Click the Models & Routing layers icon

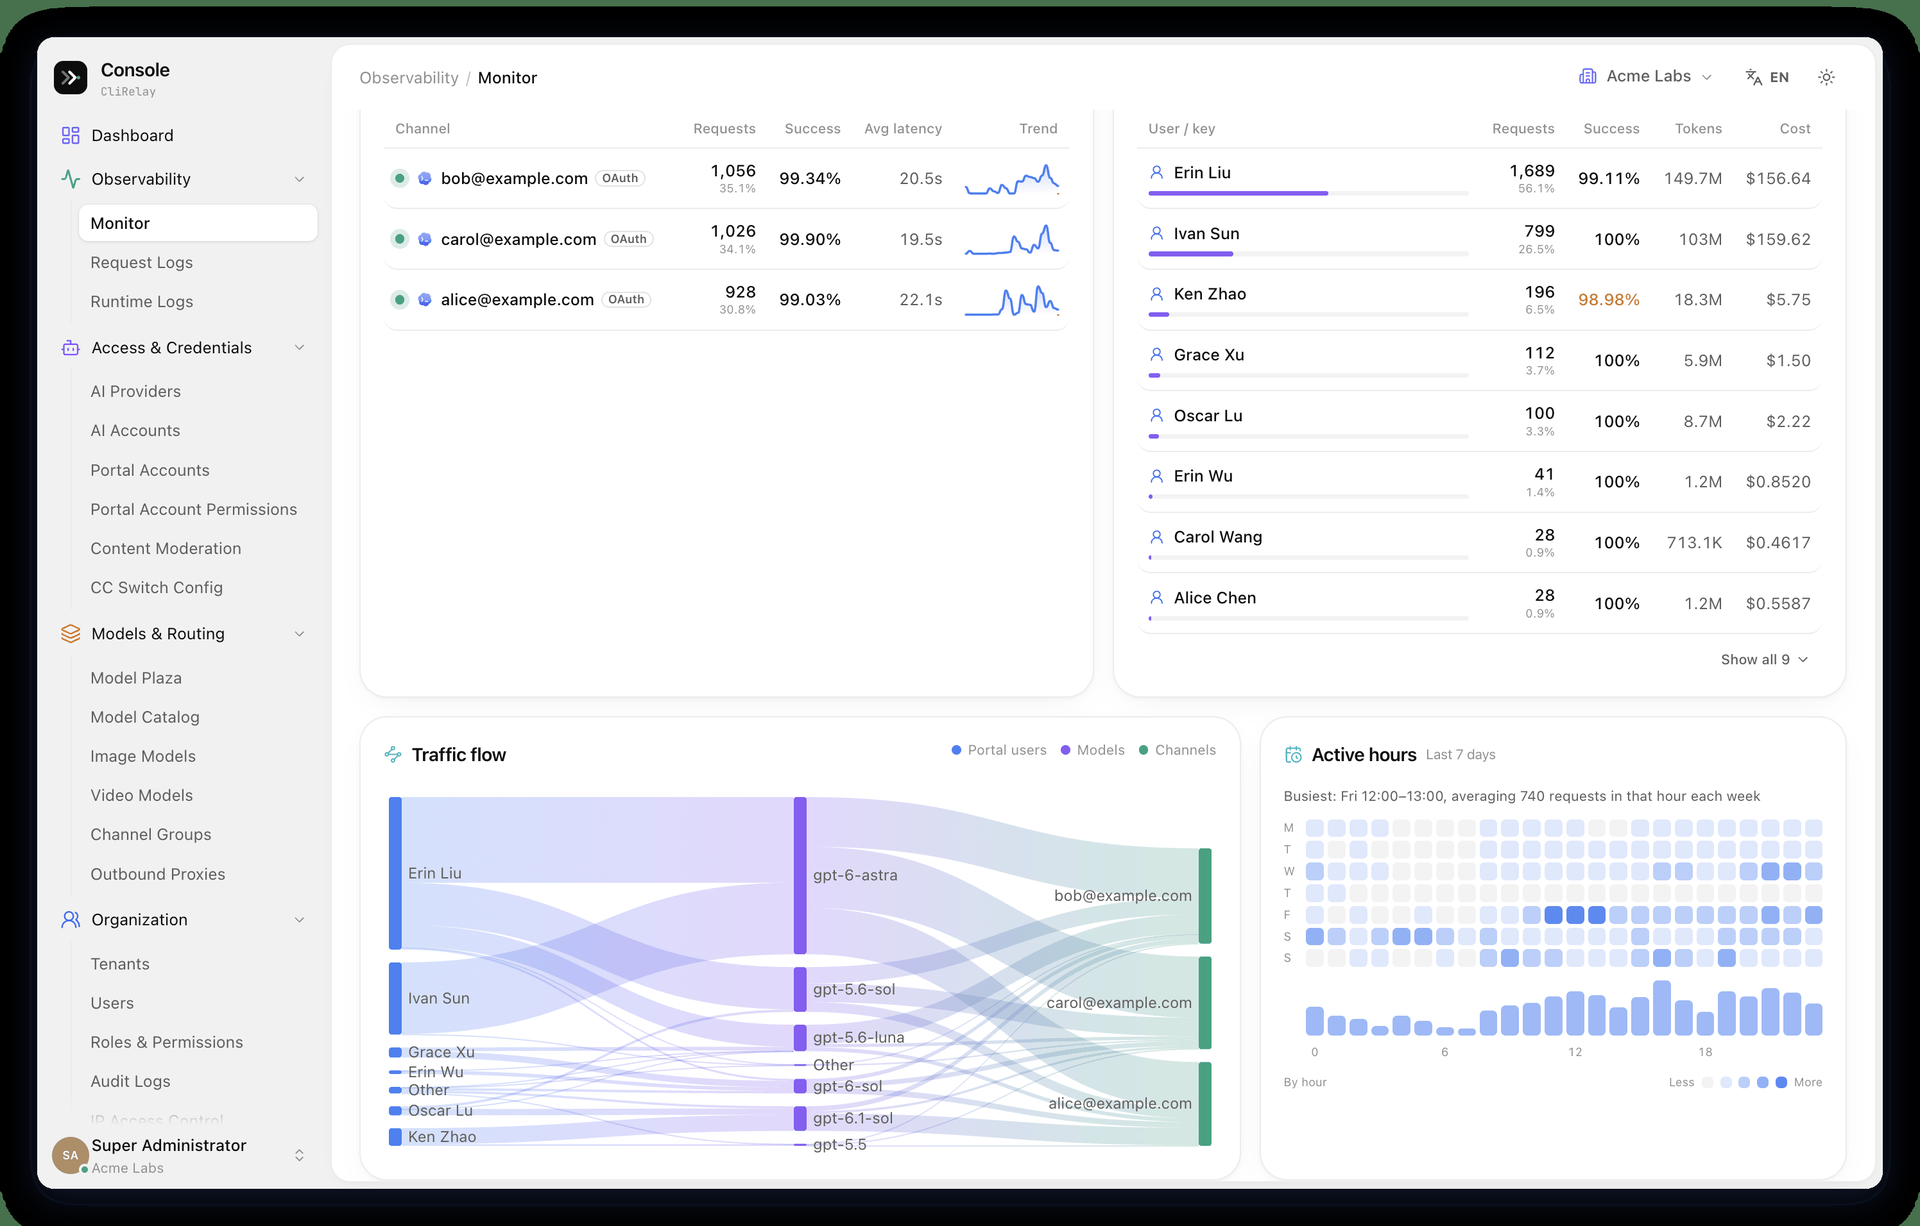70,634
